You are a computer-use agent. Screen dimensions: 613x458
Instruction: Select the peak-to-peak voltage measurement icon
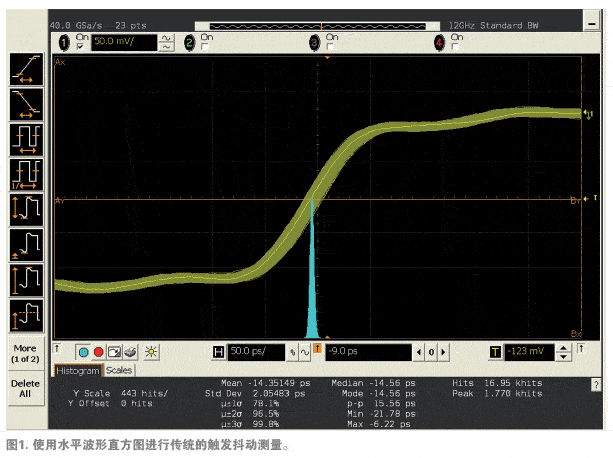click(x=25, y=207)
